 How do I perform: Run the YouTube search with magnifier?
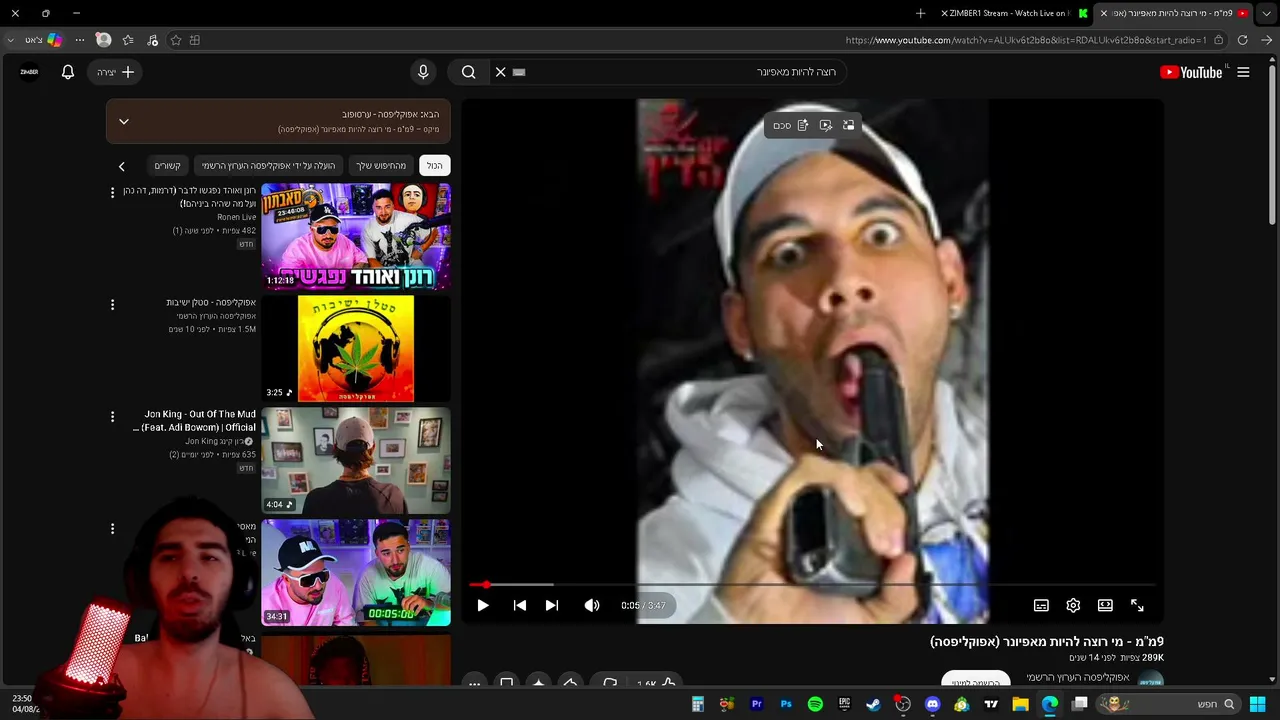[468, 72]
